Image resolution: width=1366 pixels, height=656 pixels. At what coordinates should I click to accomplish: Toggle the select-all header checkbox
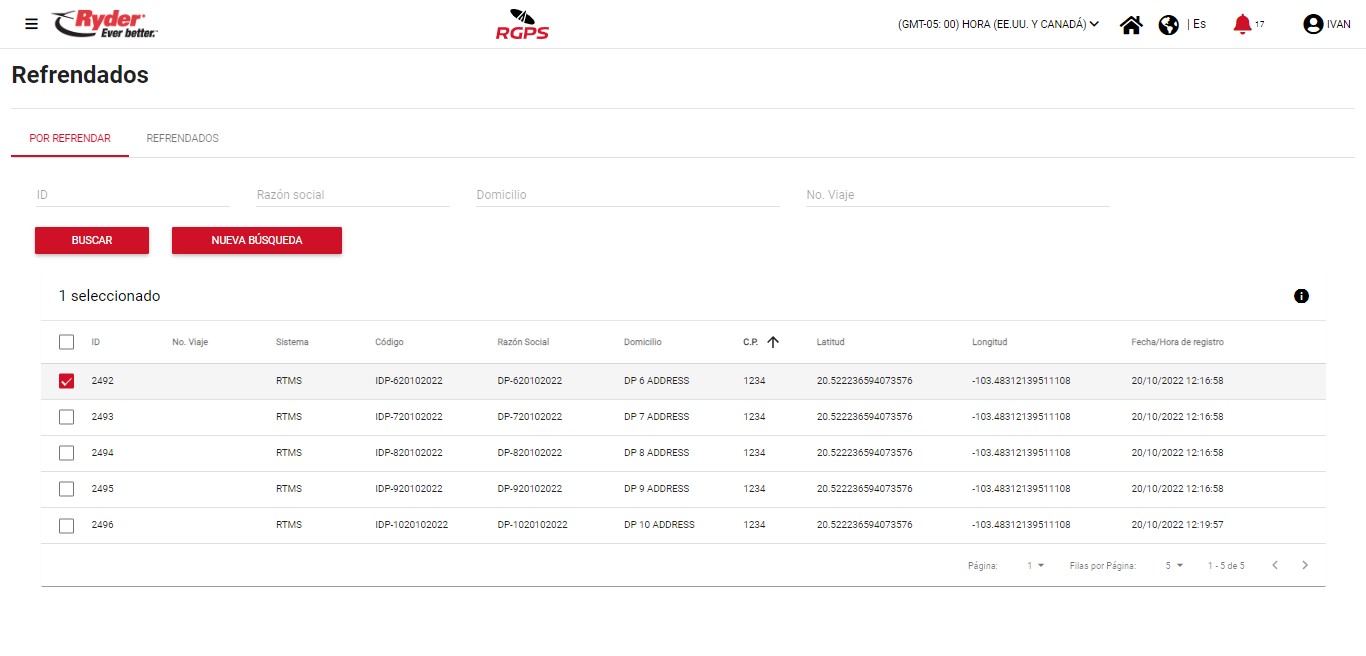tap(67, 342)
